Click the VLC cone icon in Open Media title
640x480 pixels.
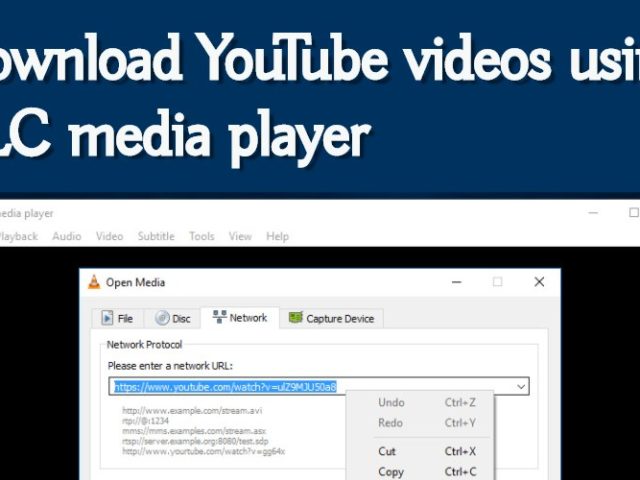coord(94,282)
